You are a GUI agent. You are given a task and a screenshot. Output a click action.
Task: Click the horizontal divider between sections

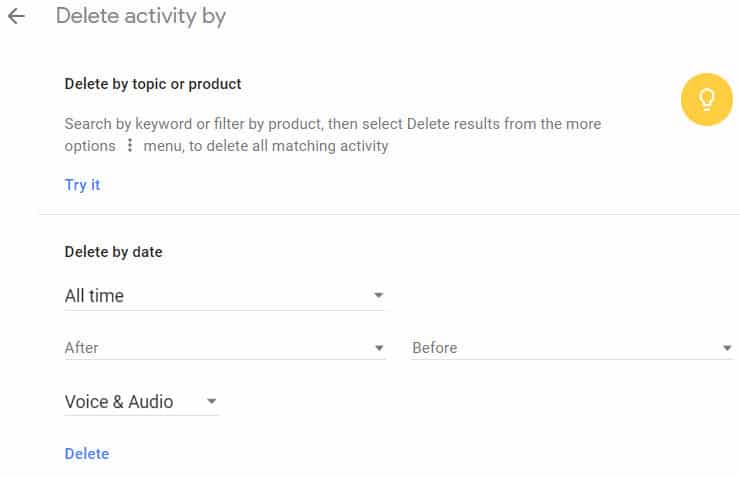pos(388,214)
